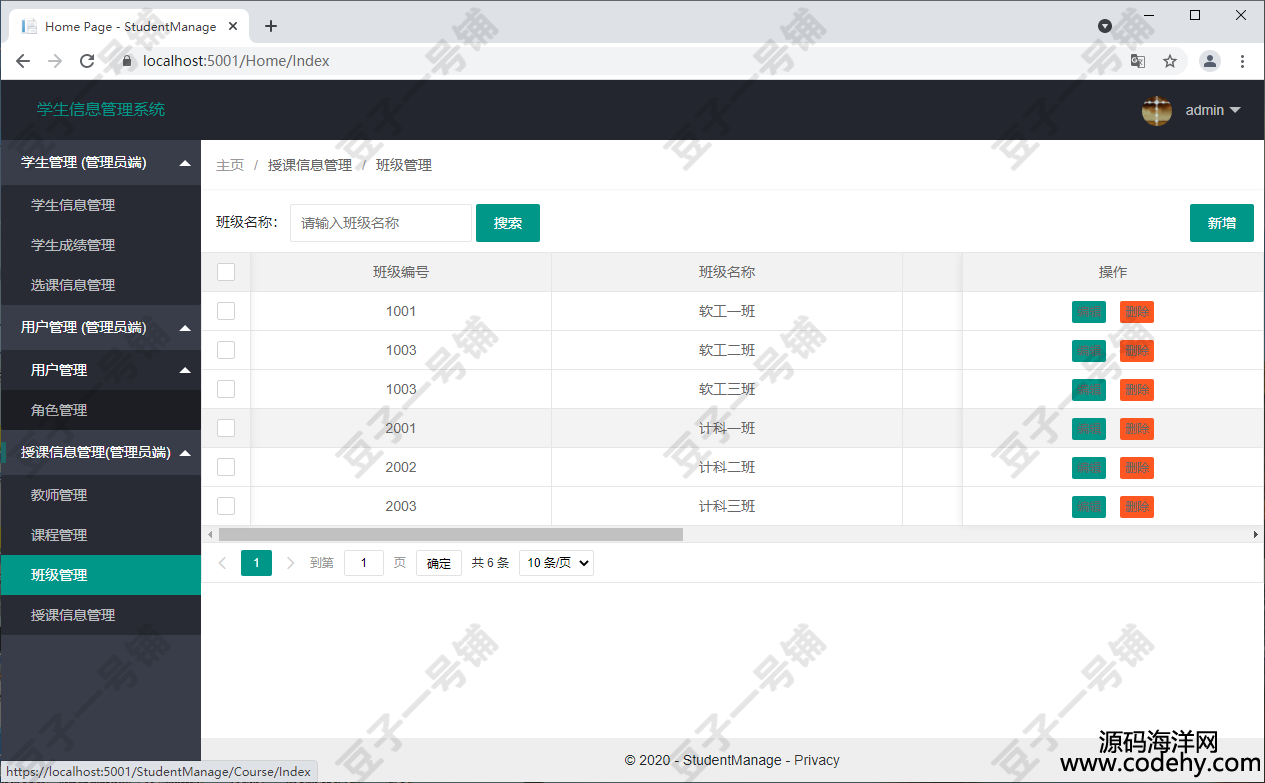Screen dimensions: 1265x783
Task: Open the 10 条/页 page size dropdown
Action: click(556, 563)
